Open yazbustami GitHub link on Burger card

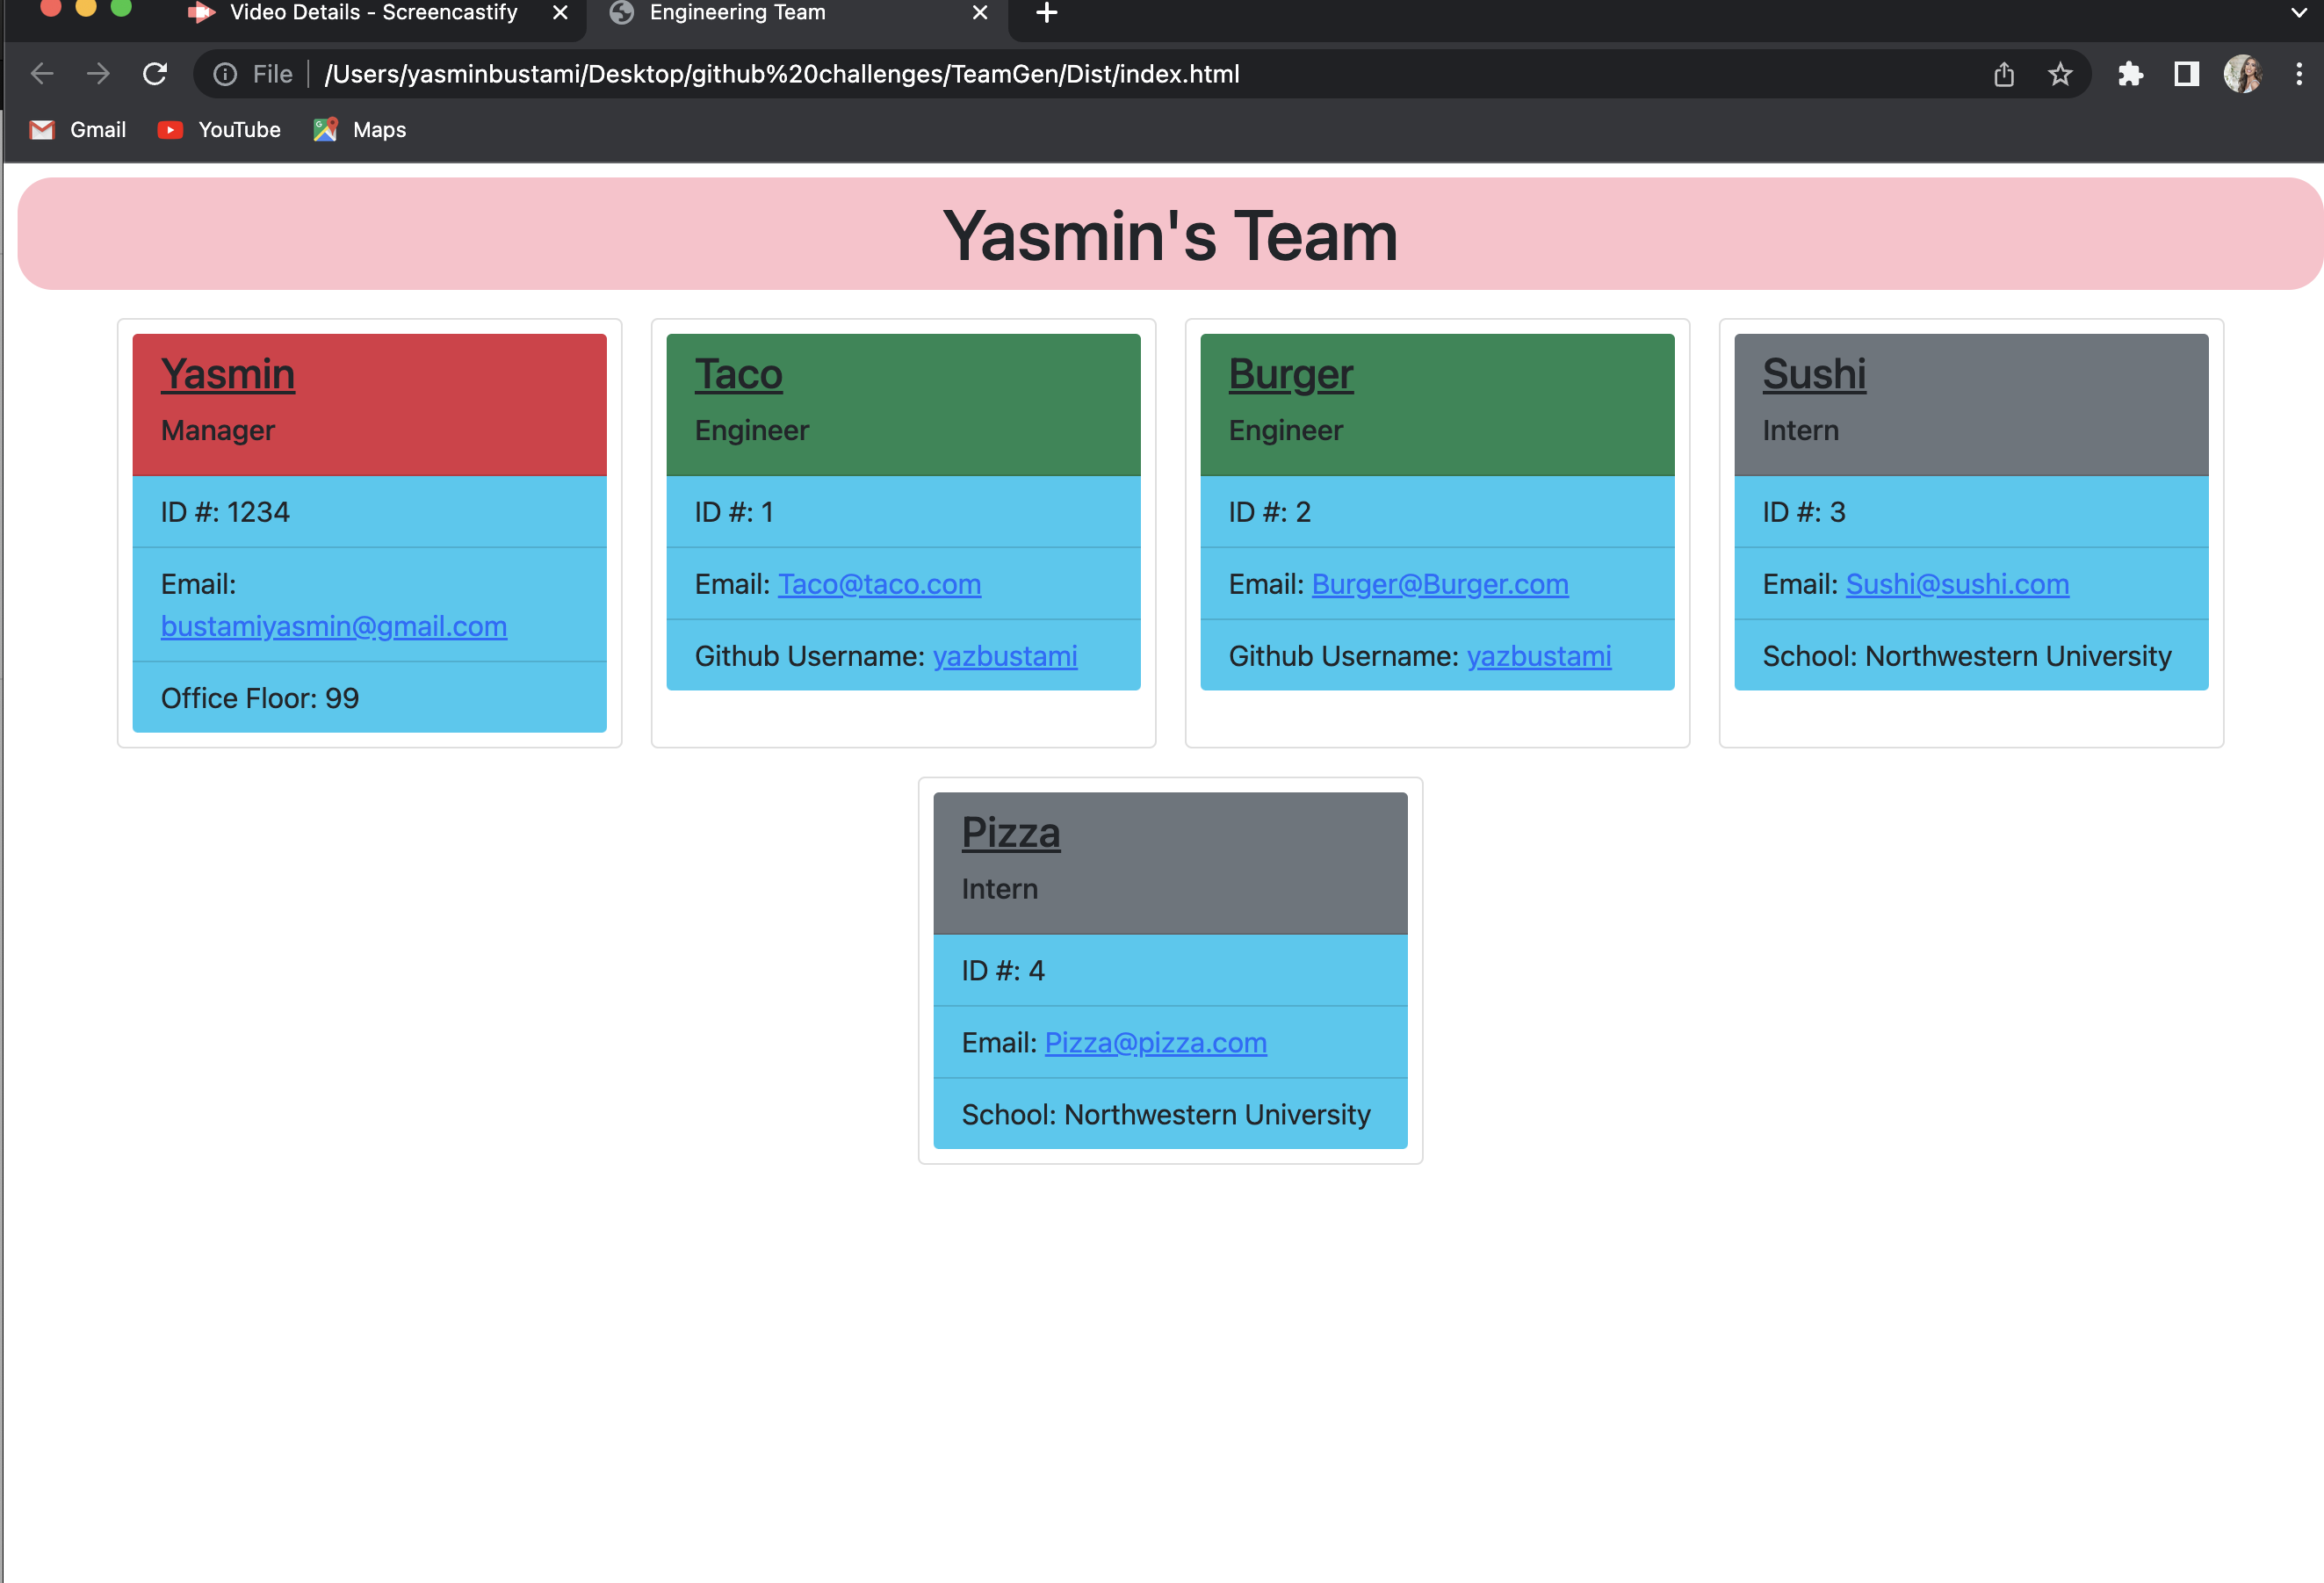[x=1539, y=656]
